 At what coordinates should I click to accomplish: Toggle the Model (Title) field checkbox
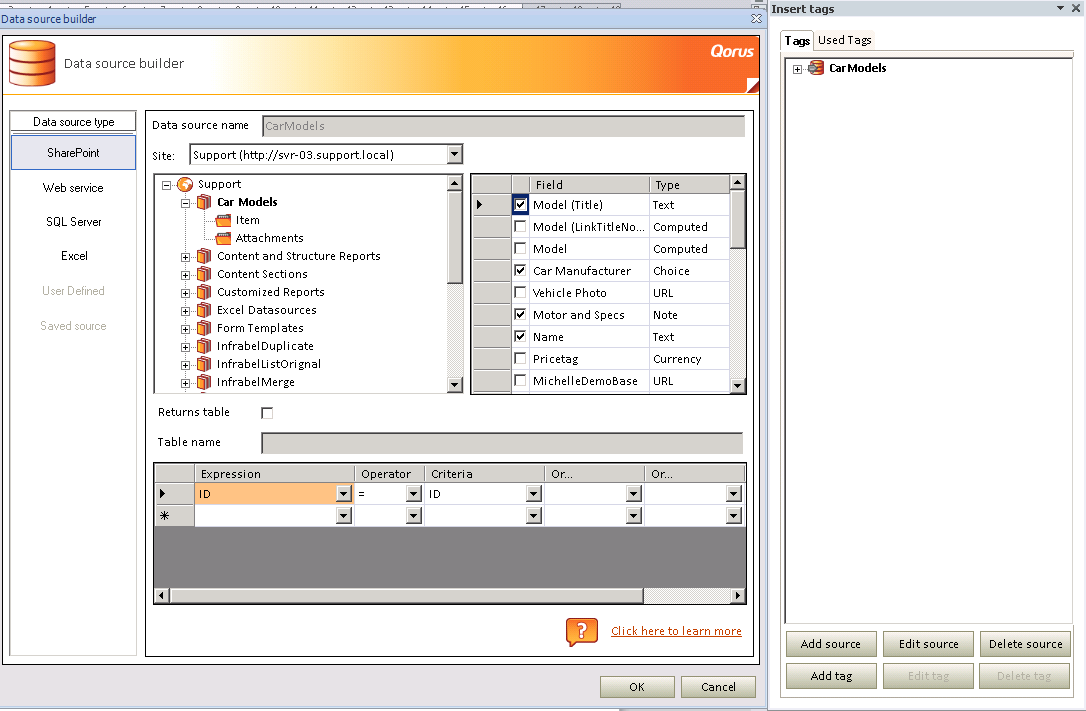click(520, 204)
